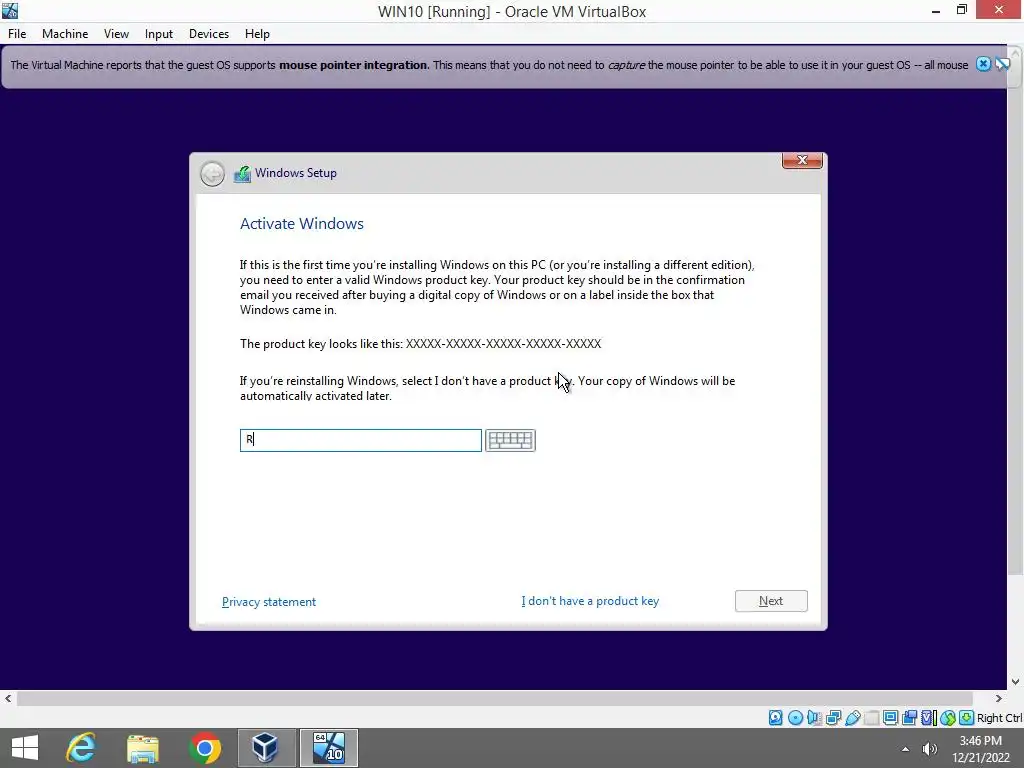Click the mouse integration status icon
This screenshot has height=768, width=1024.
coord(948,718)
